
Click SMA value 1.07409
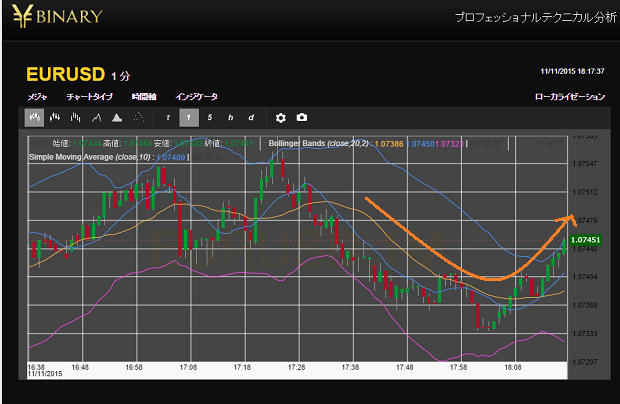[x=171, y=157]
